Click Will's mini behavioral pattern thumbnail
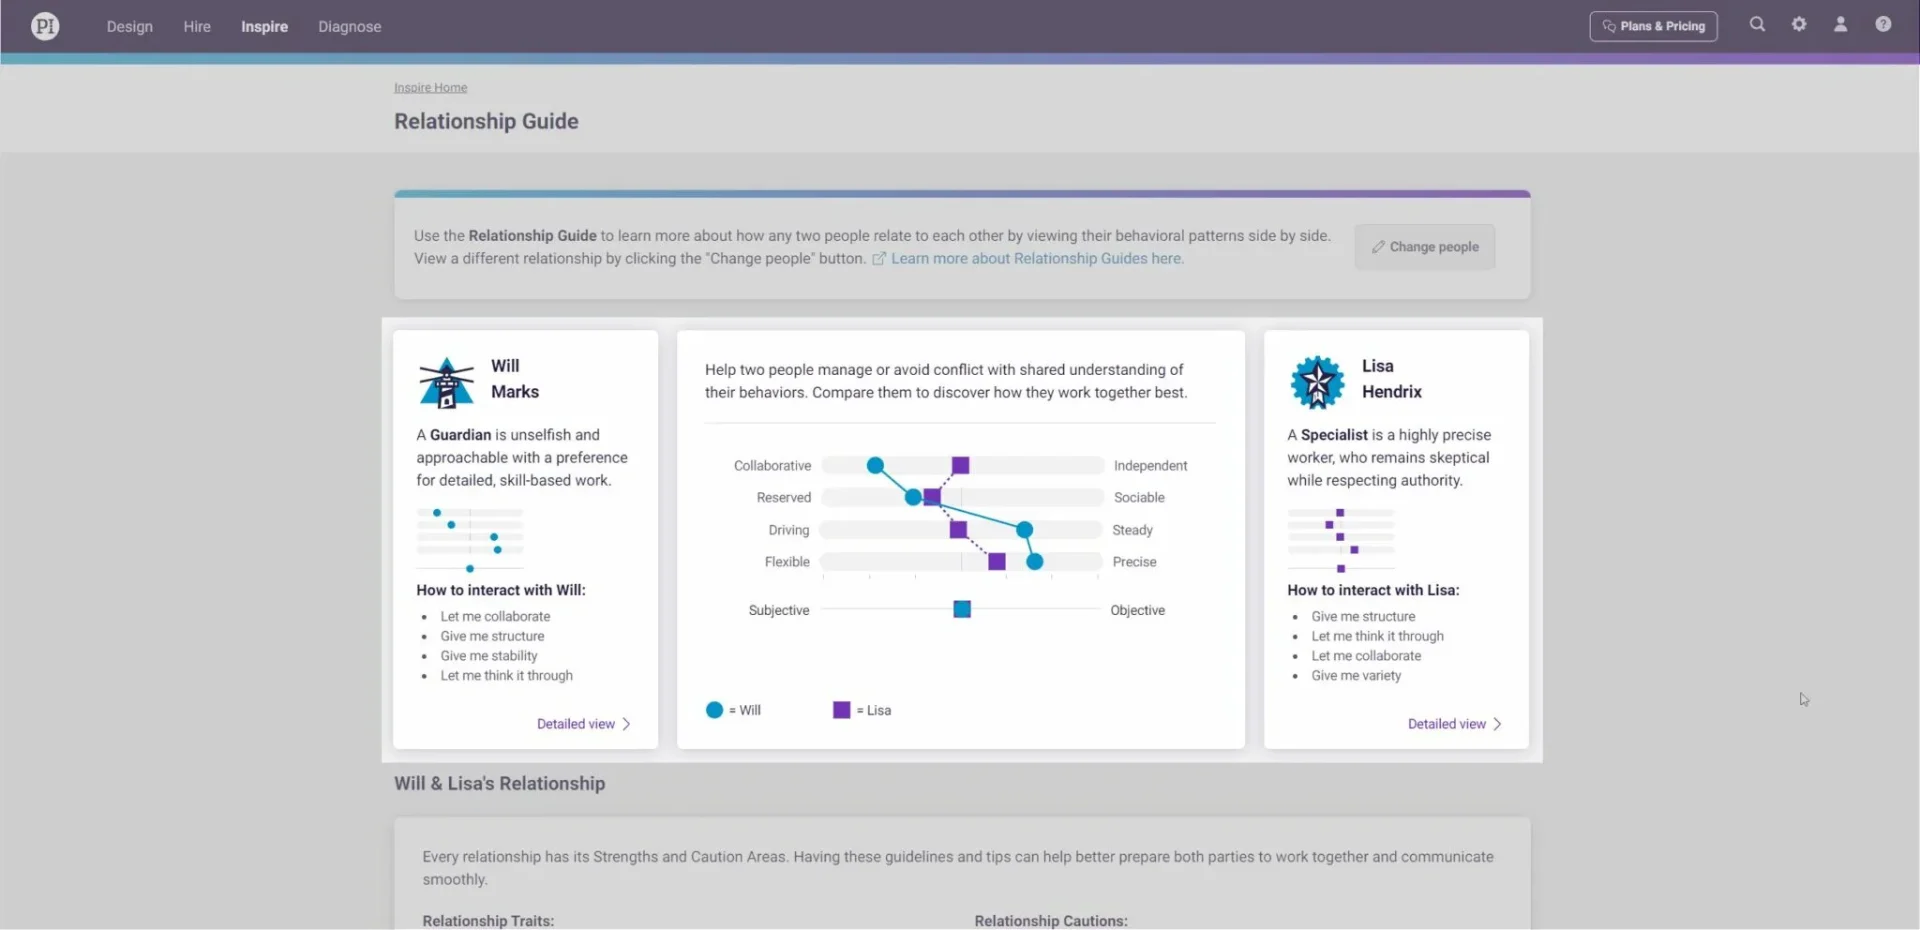 470,540
